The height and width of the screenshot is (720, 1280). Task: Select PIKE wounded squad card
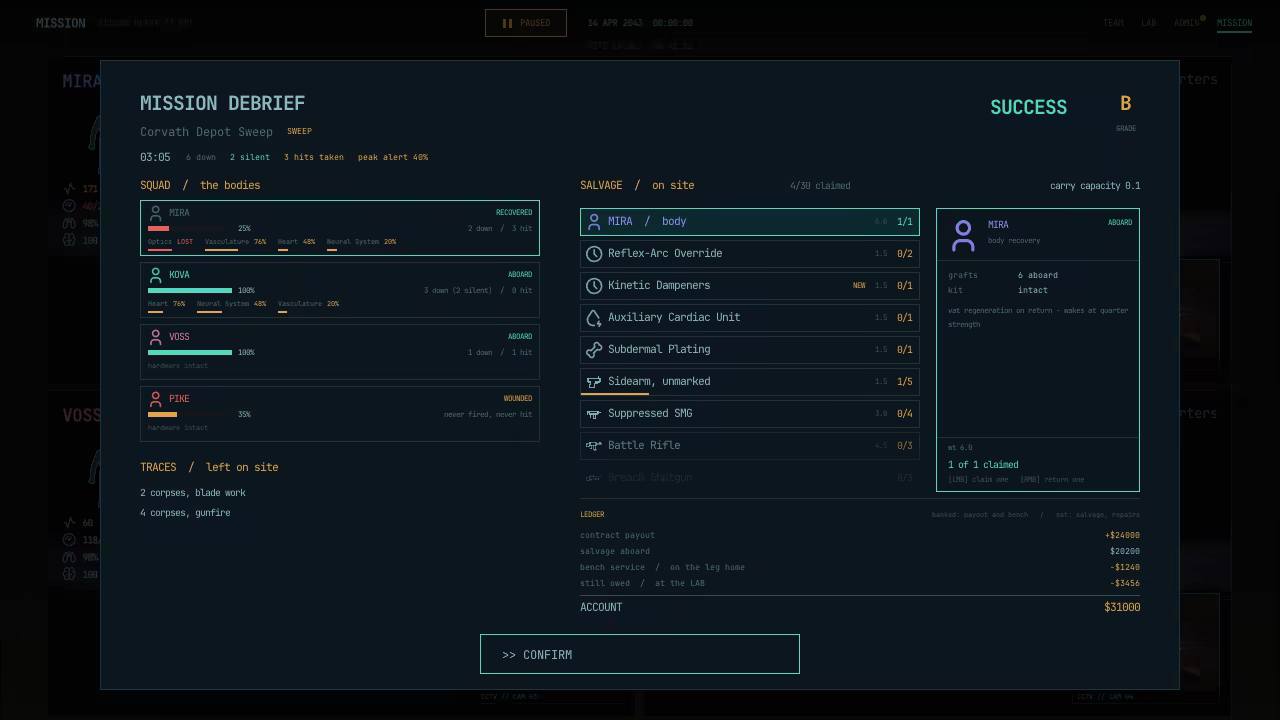340,414
